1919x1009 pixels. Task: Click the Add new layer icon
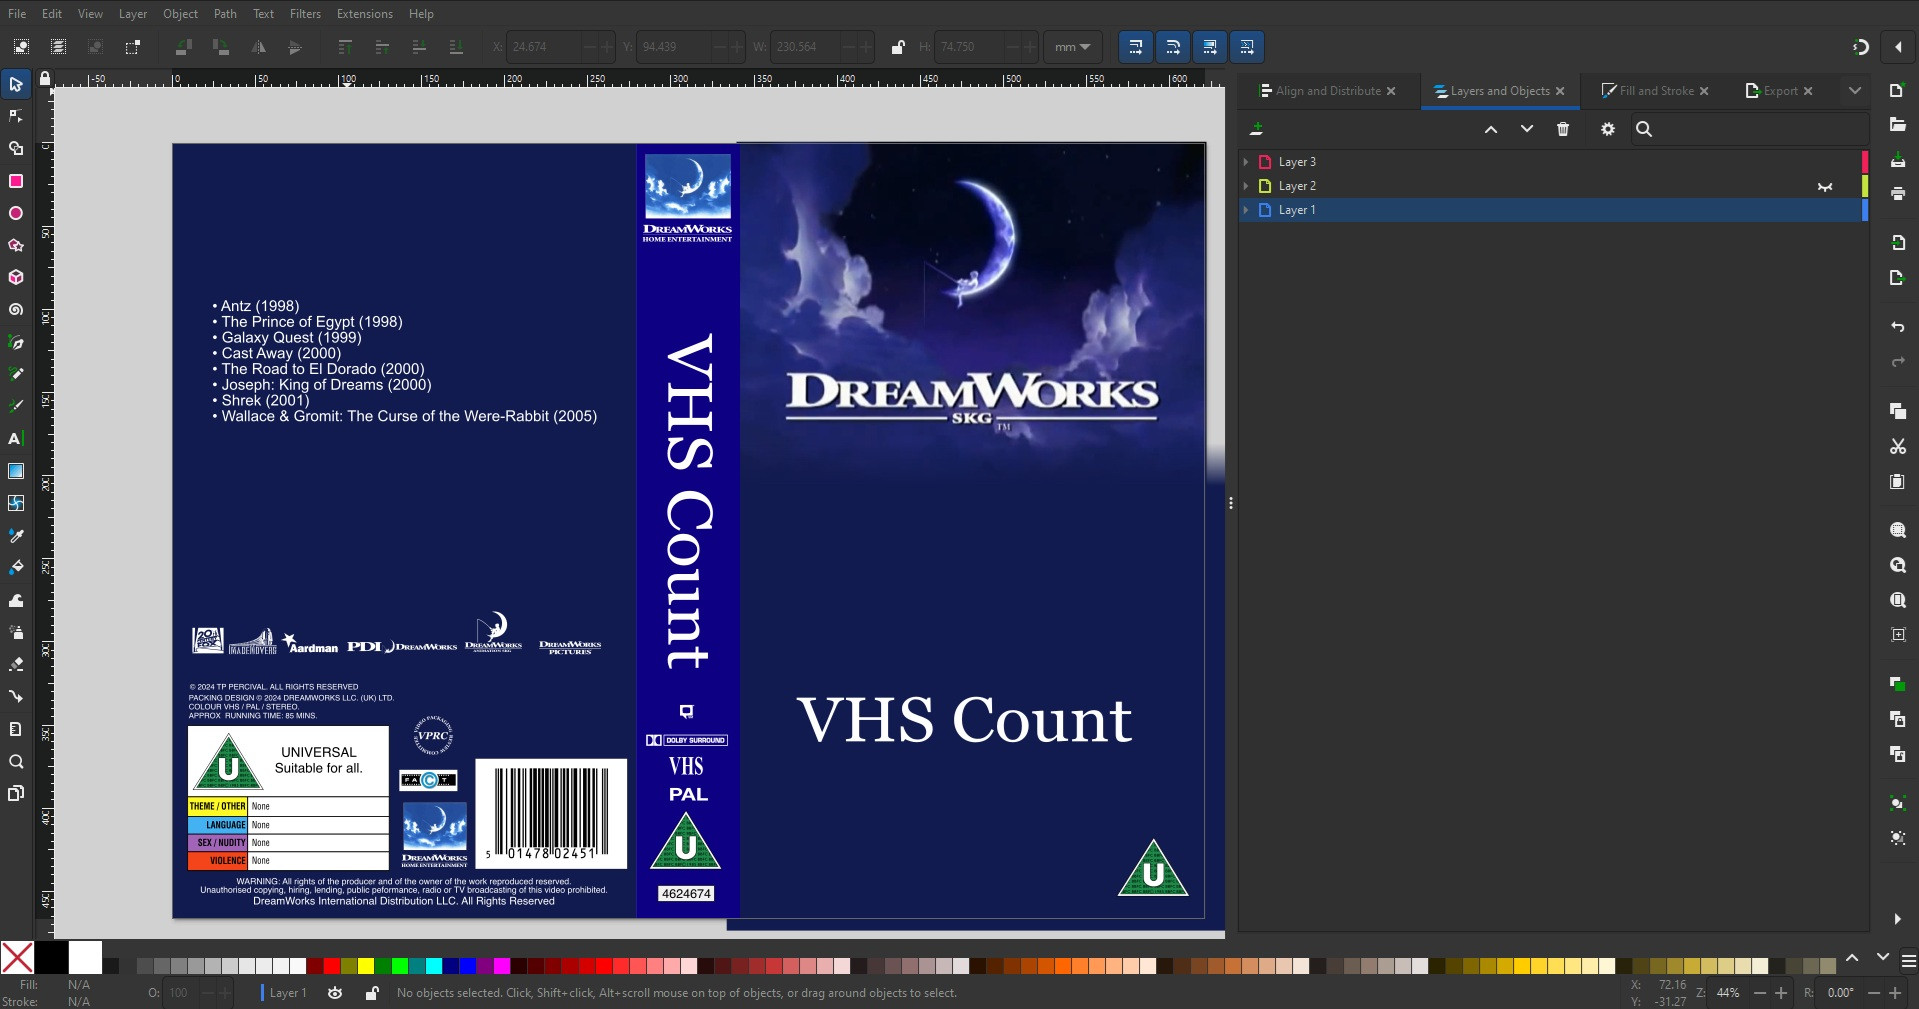tap(1257, 129)
